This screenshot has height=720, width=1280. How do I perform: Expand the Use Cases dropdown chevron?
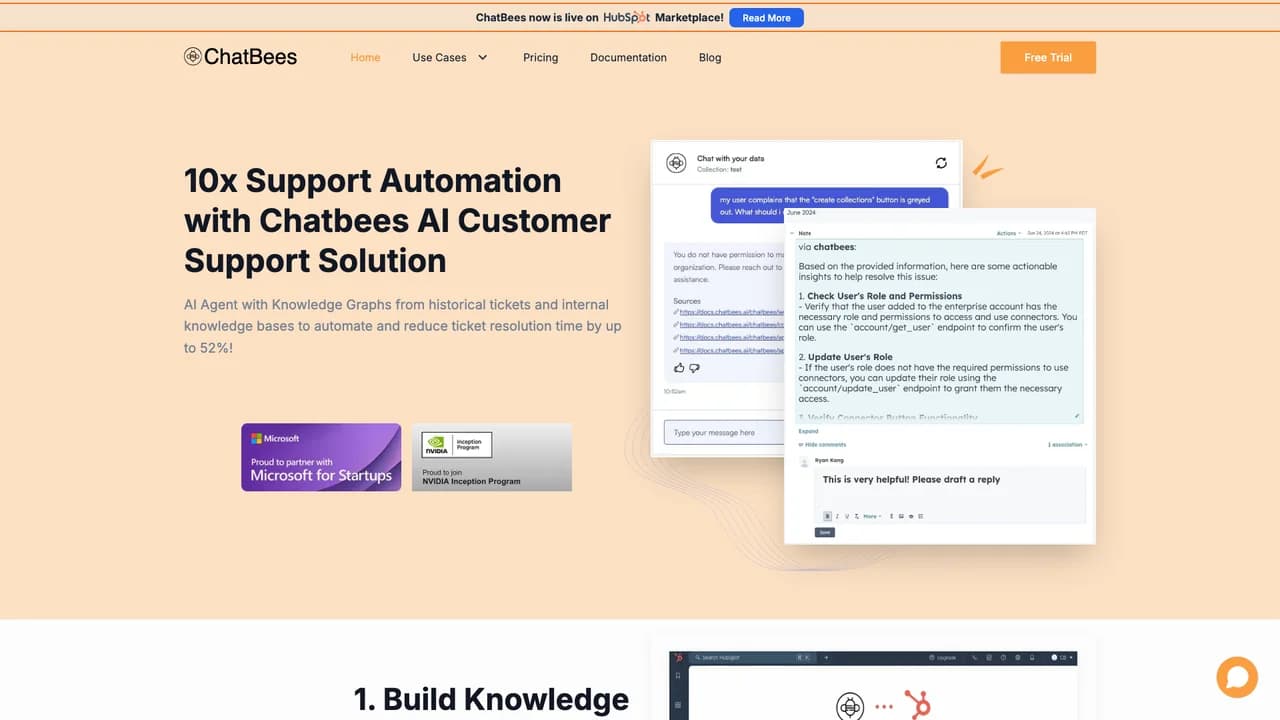[x=483, y=57]
